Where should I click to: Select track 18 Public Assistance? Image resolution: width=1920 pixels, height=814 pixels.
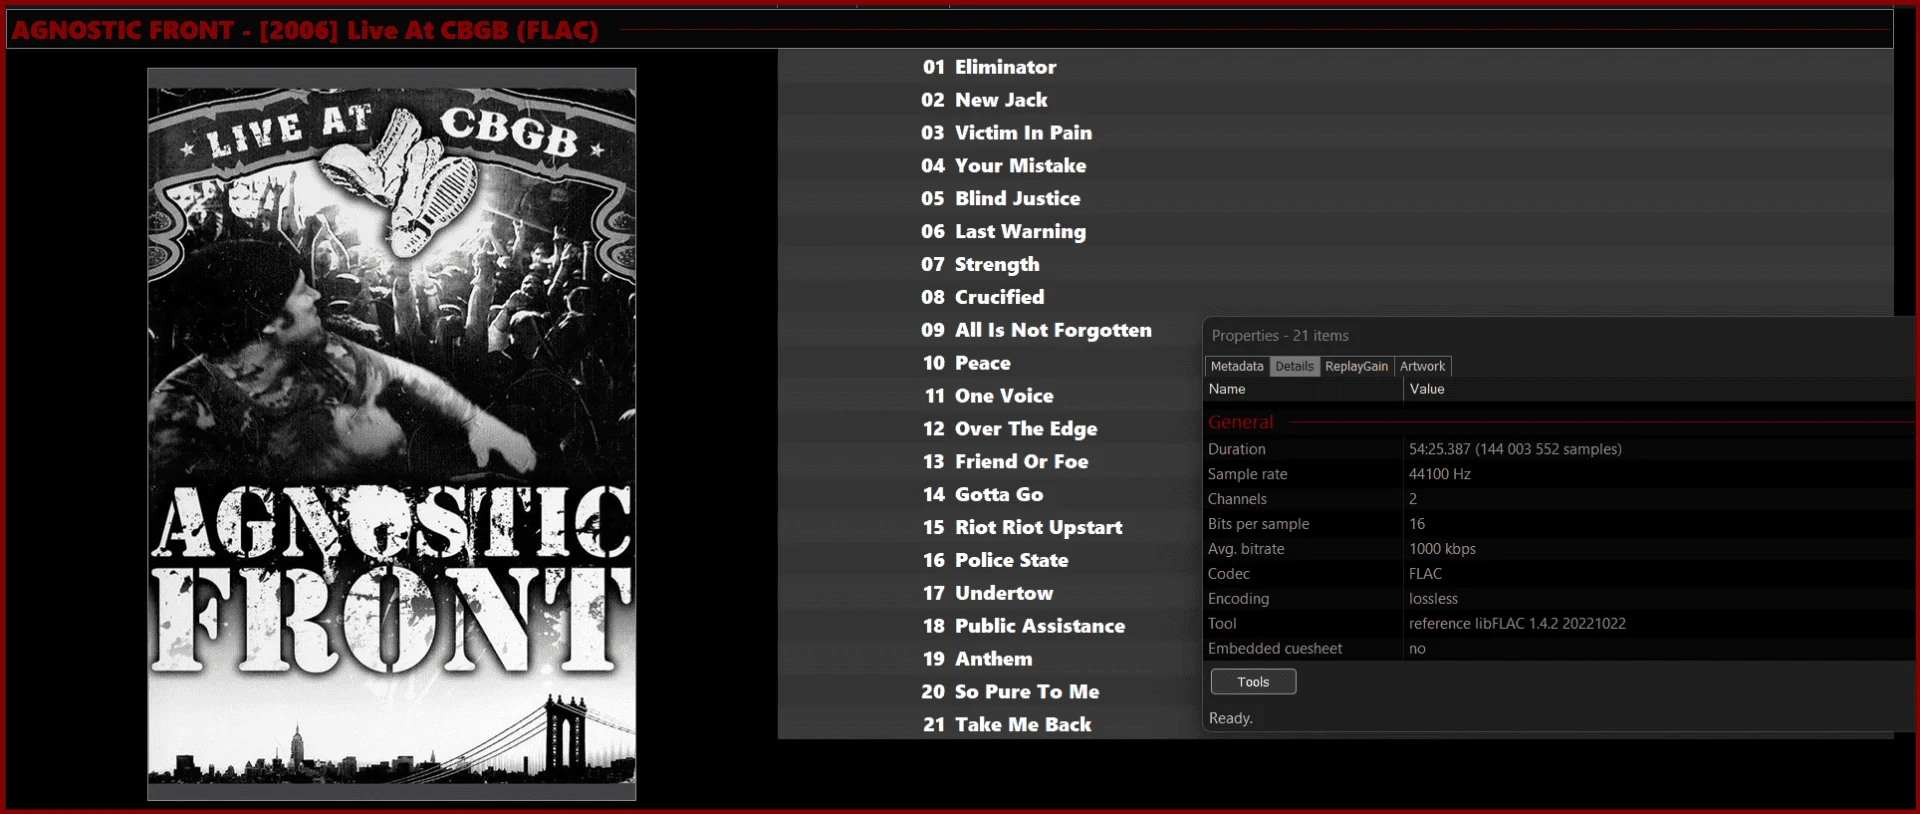[1024, 626]
